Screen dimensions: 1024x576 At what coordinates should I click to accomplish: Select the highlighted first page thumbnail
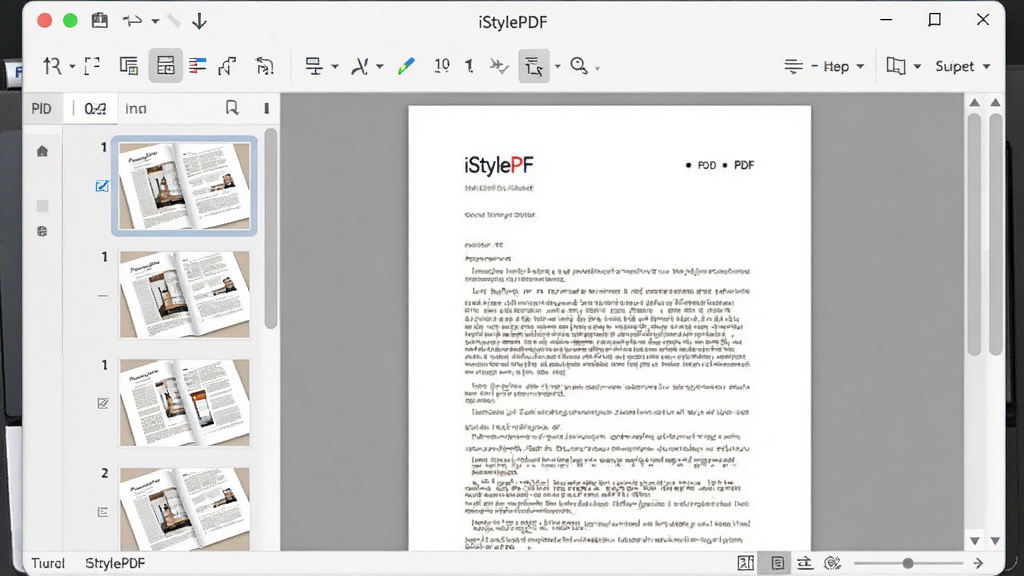(x=184, y=186)
